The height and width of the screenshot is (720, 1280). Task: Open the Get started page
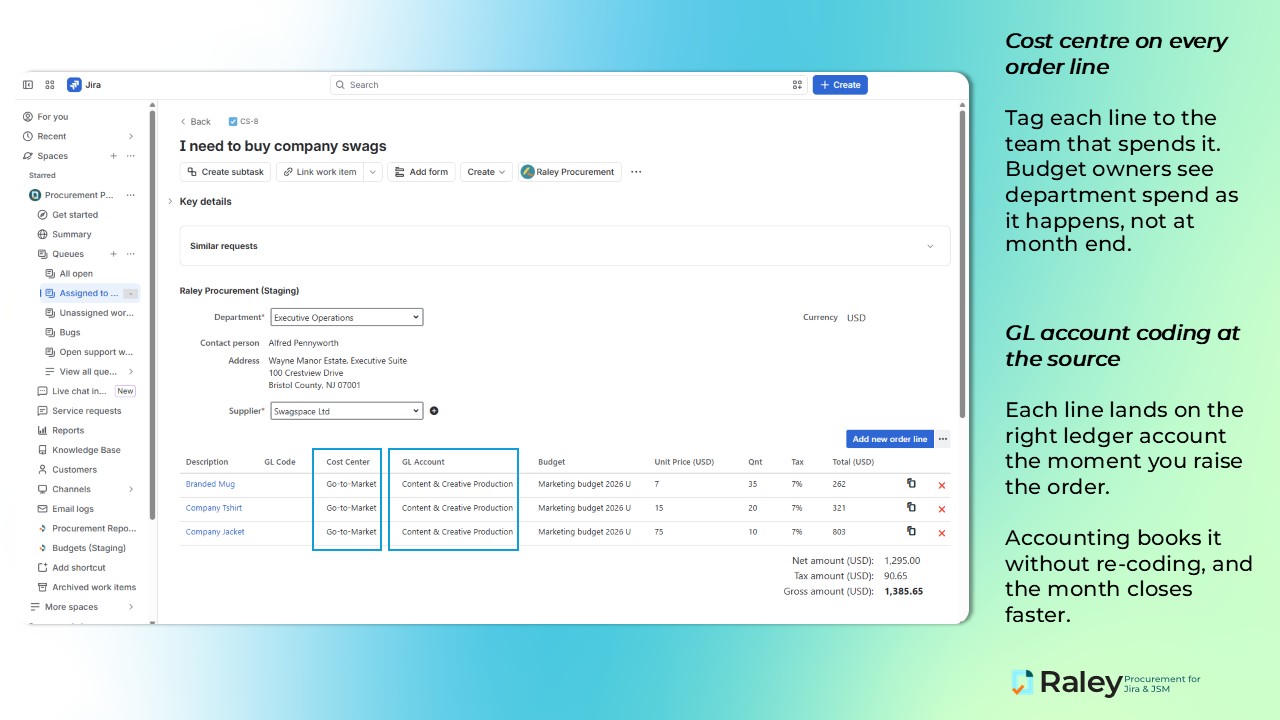(x=75, y=215)
